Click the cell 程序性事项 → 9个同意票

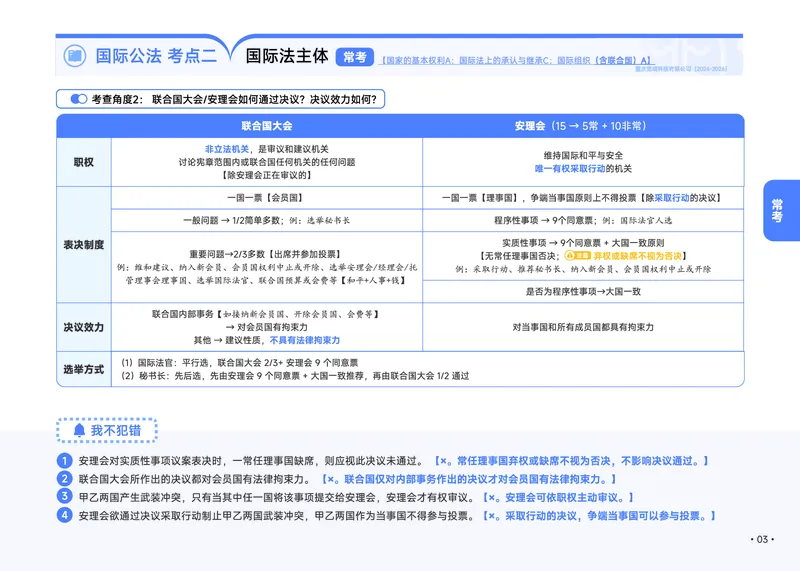click(583, 220)
